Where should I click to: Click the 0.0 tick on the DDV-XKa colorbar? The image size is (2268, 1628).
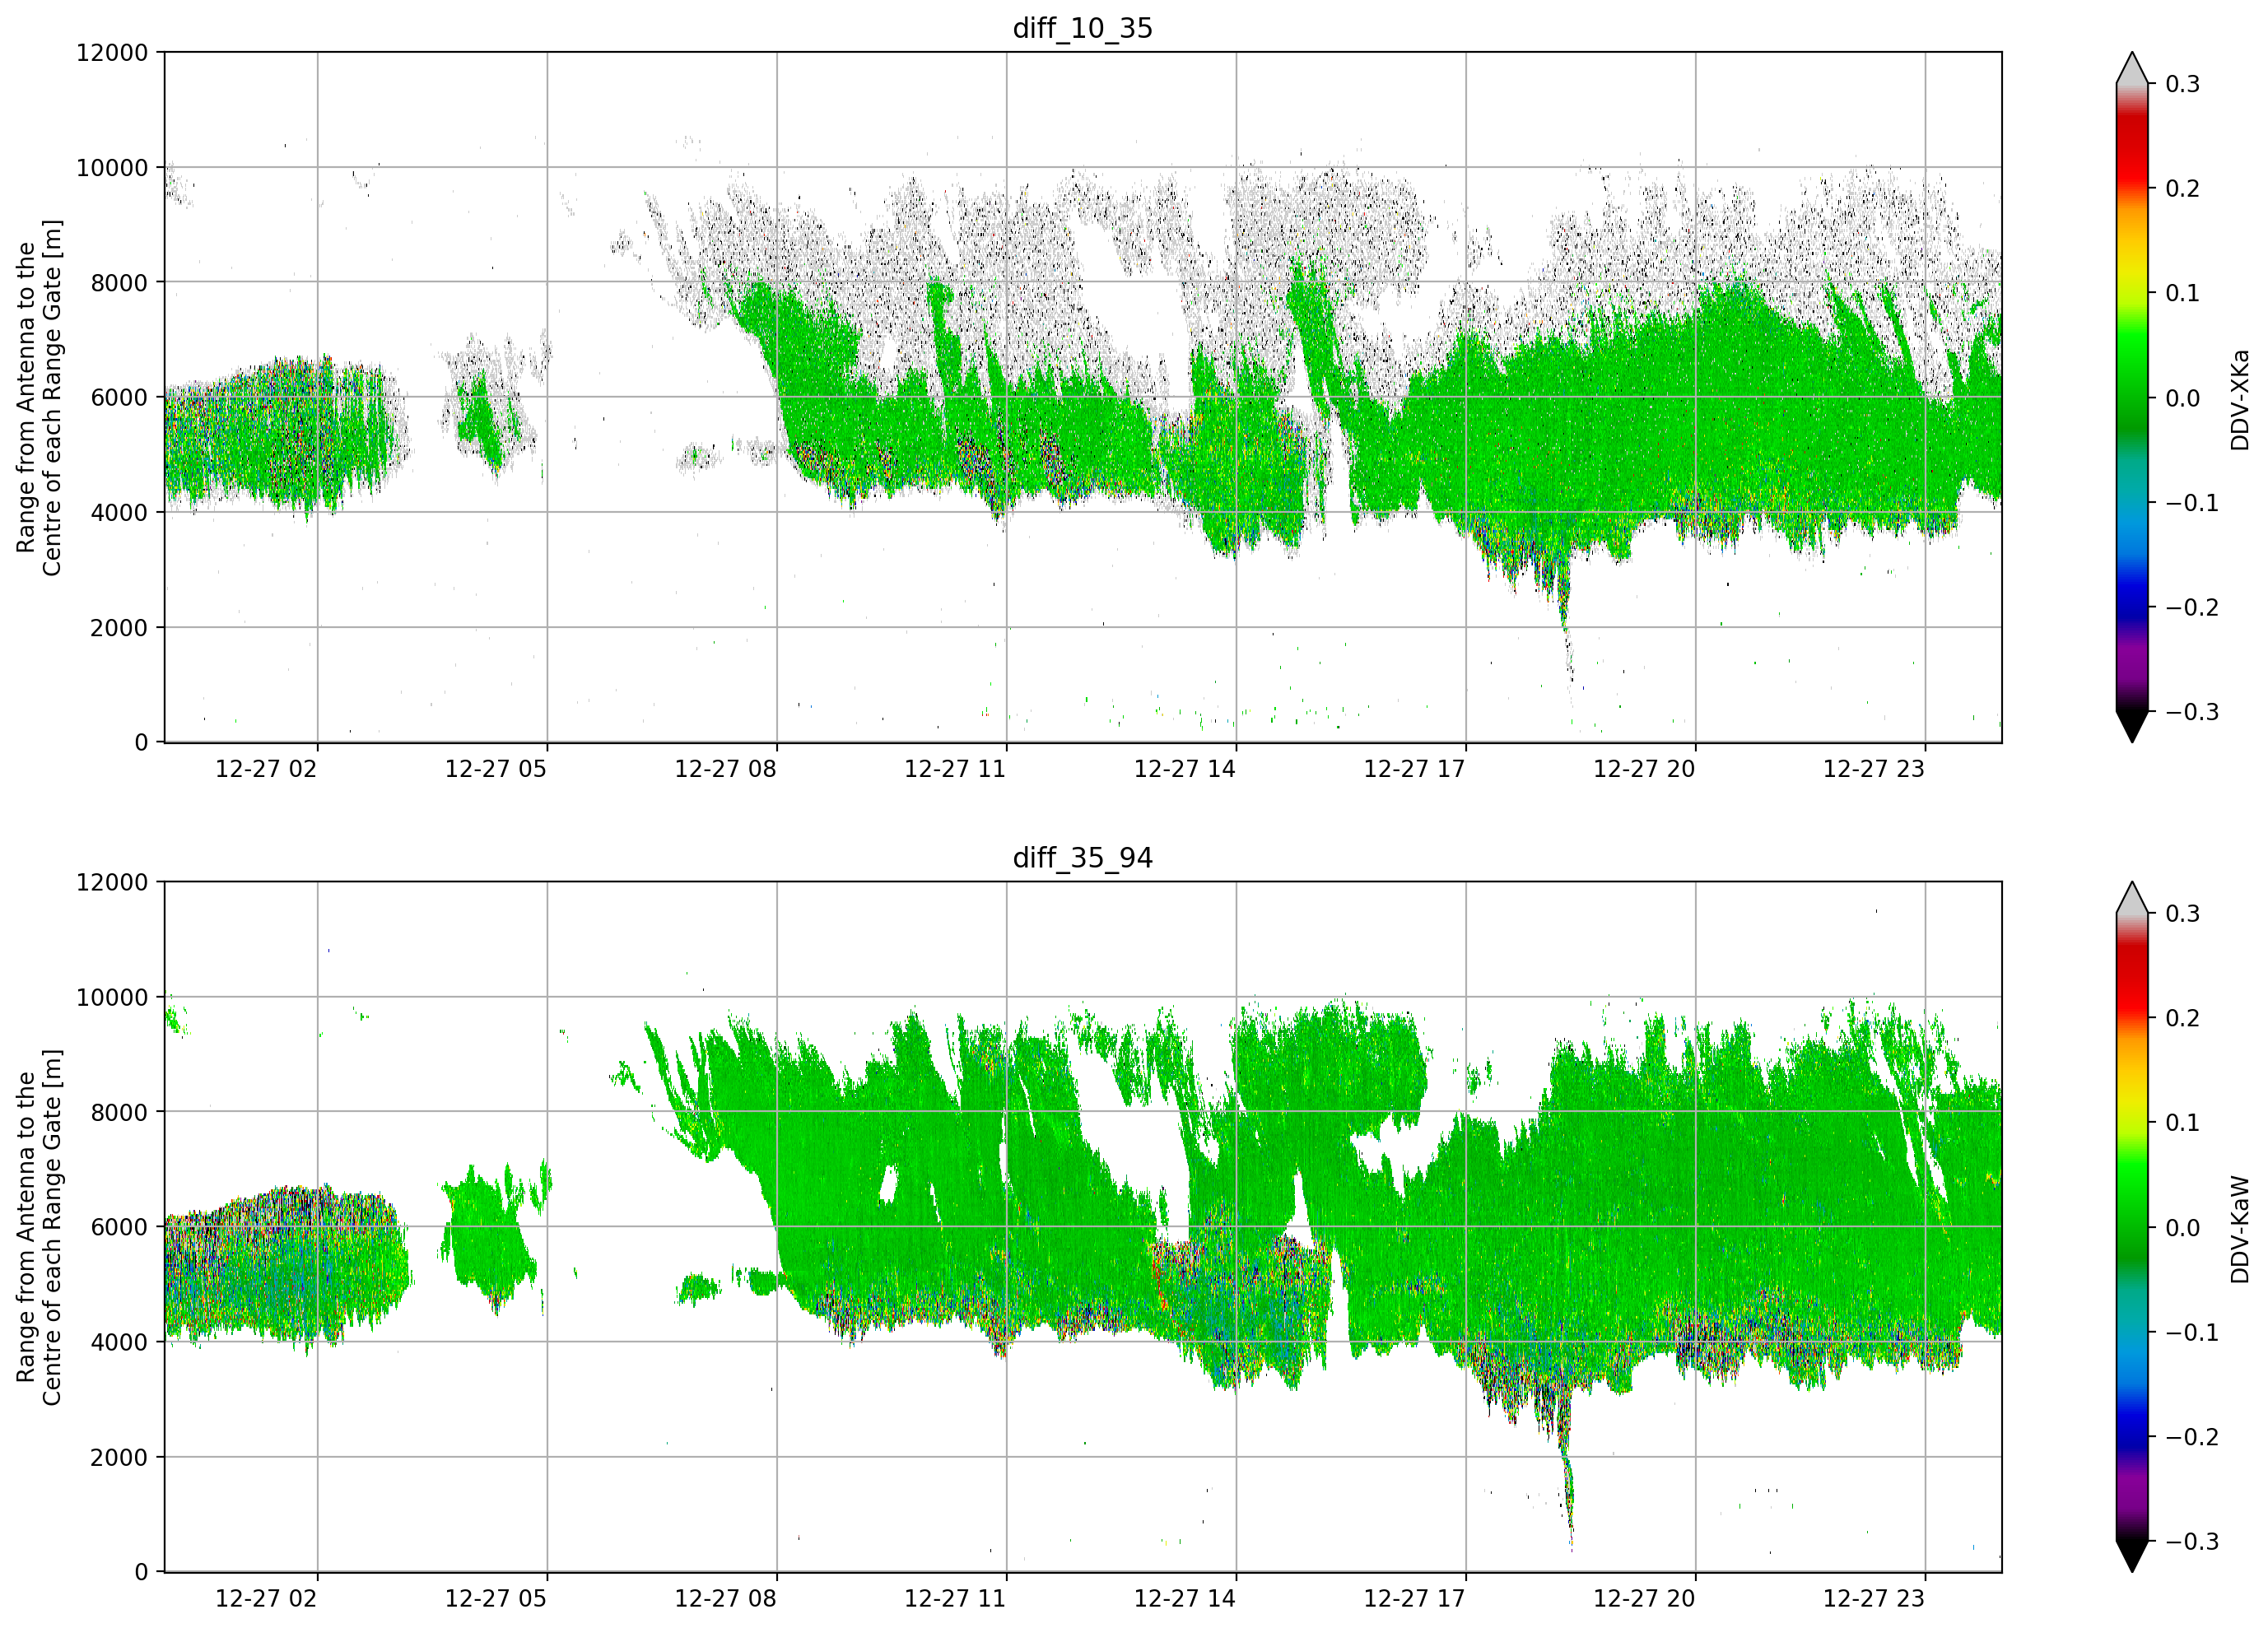[x=2183, y=398]
